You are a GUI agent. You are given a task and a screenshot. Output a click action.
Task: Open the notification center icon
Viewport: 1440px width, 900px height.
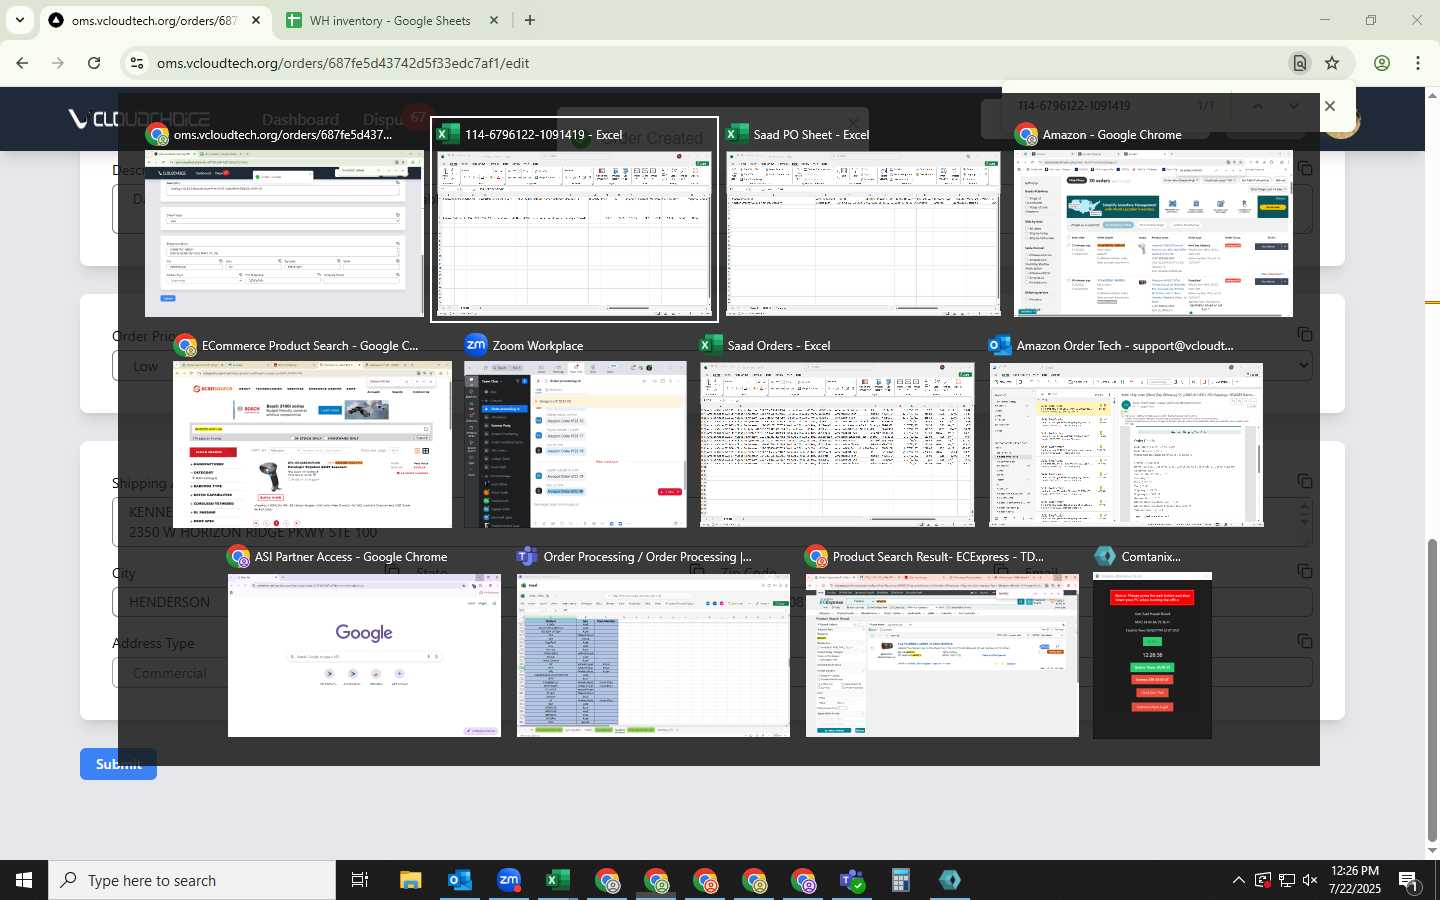[1409, 880]
